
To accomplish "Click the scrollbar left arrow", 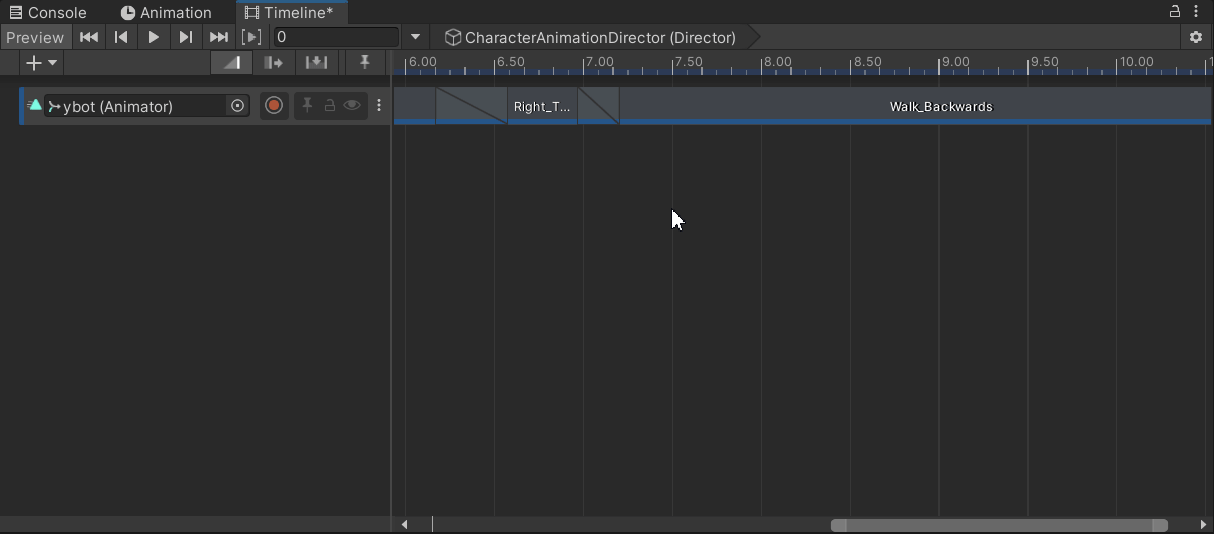I will point(404,525).
